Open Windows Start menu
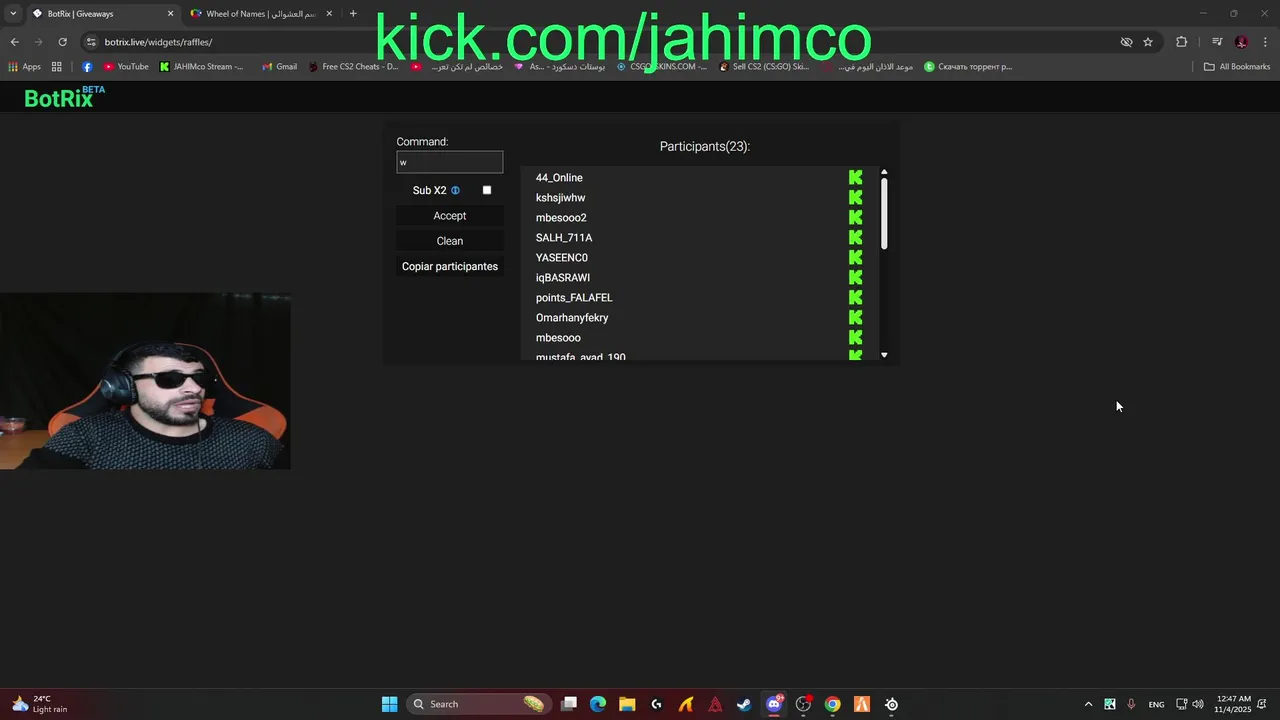Viewport: 1280px width, 720px height. pyautogui.click(x=389, y=704)
